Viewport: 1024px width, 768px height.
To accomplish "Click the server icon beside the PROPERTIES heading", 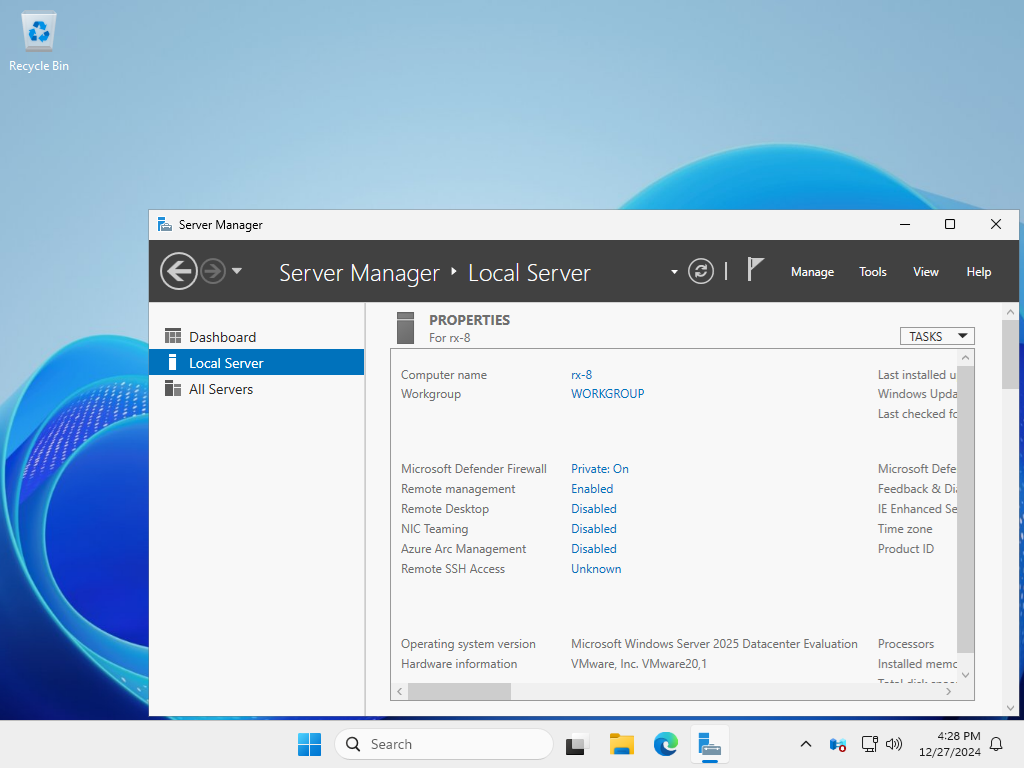I will [406, 328].
